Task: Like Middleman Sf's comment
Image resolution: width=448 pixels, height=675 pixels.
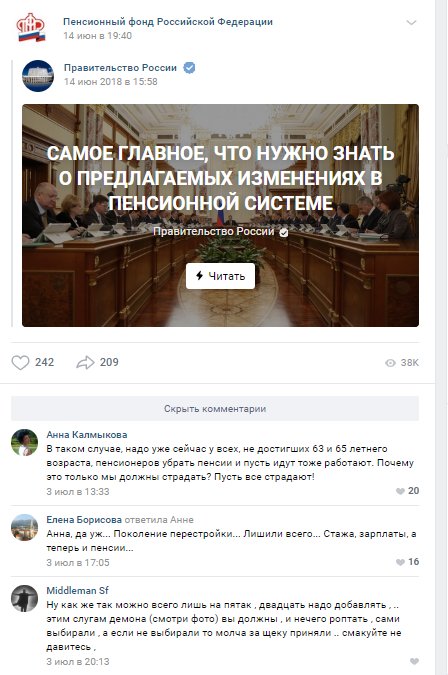Action: (414, 661)
